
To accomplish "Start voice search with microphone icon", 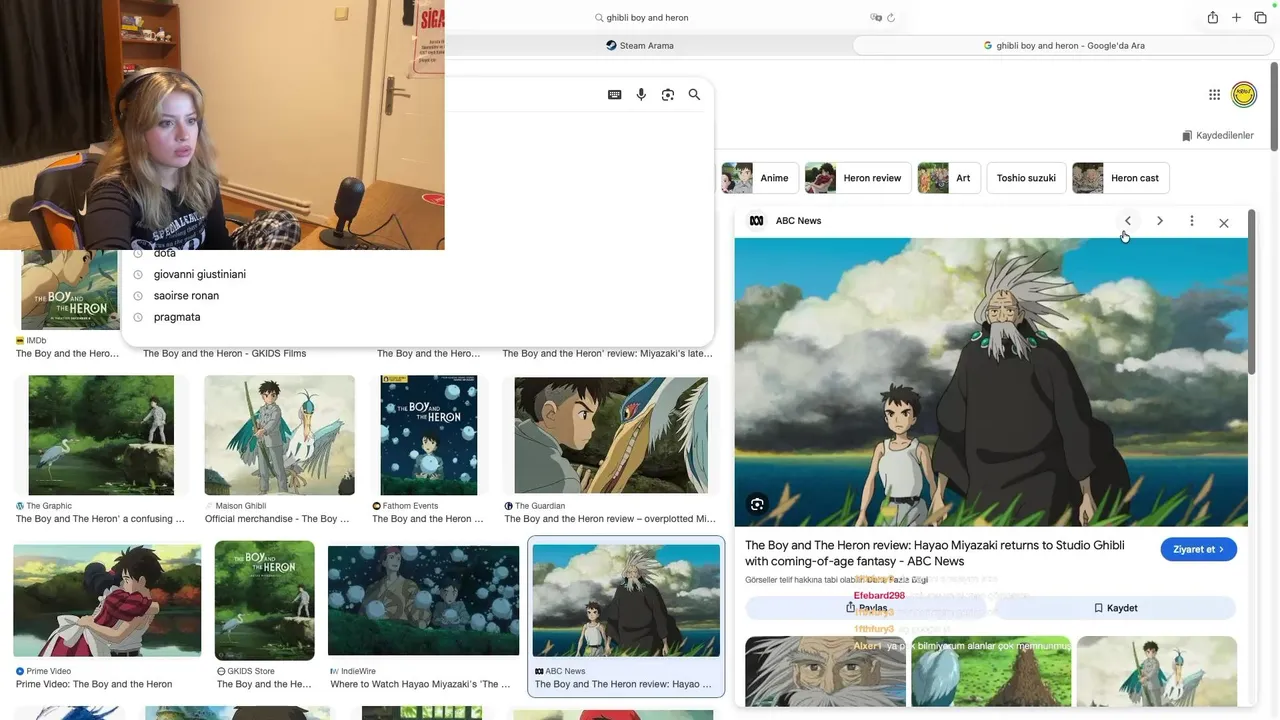I will (x=641, y=95).
